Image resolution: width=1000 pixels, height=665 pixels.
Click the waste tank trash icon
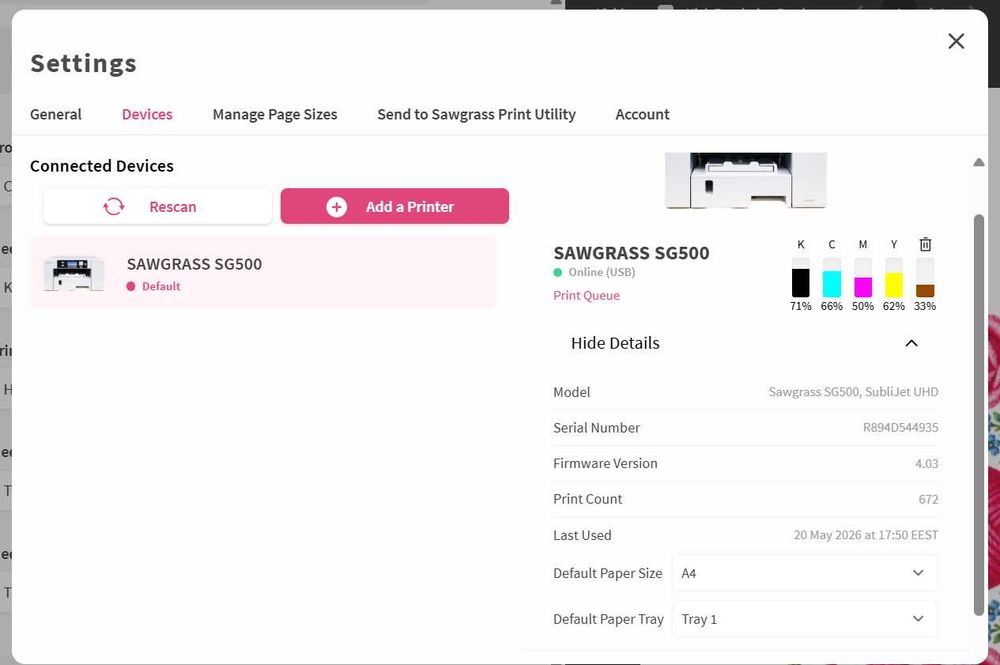(925, 244)
